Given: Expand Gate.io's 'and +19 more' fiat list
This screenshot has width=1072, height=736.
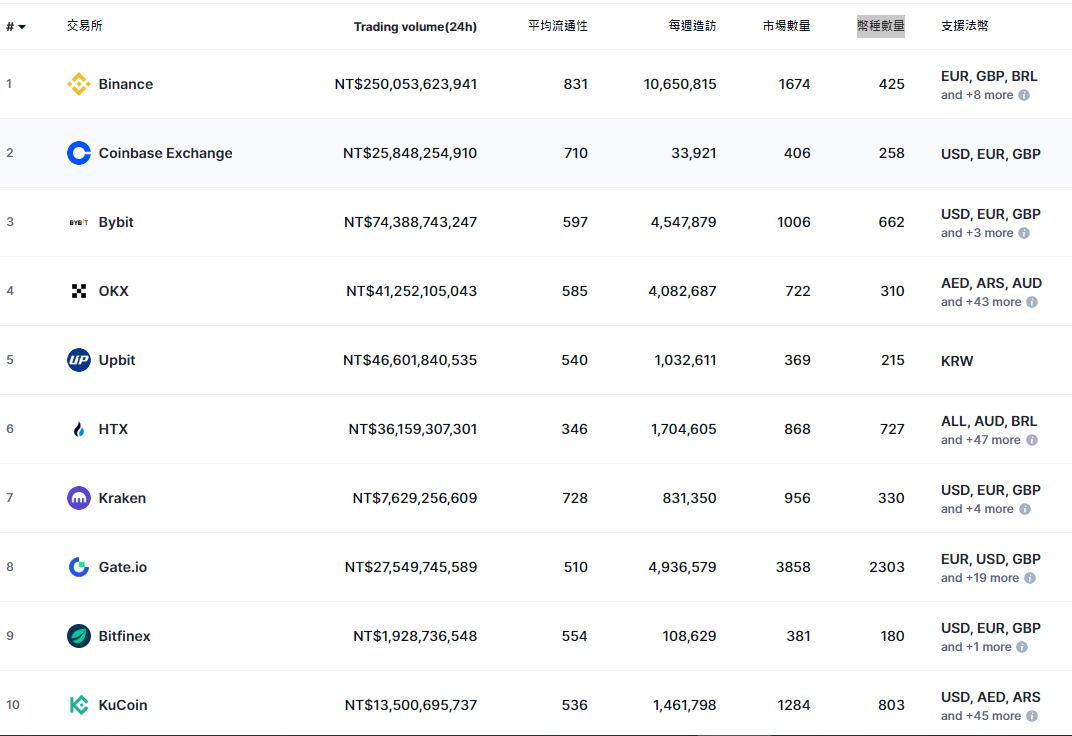Looking at the screenshot, I should (980, 578).
